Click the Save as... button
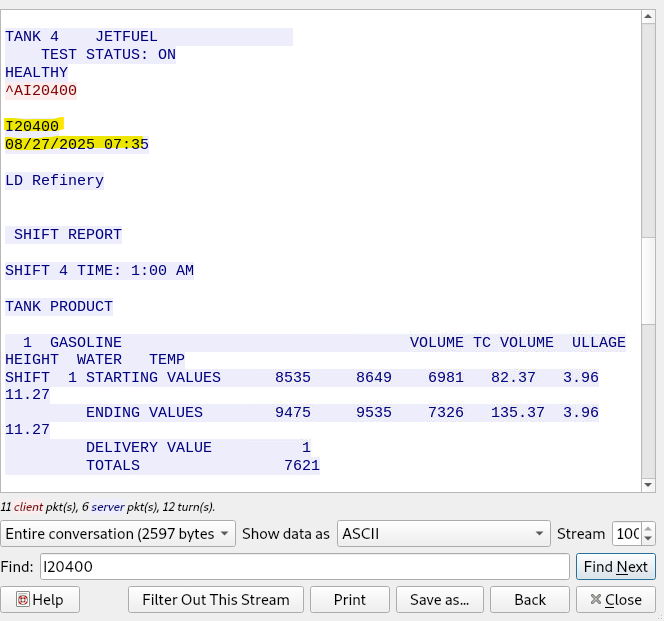 (440, 600)
